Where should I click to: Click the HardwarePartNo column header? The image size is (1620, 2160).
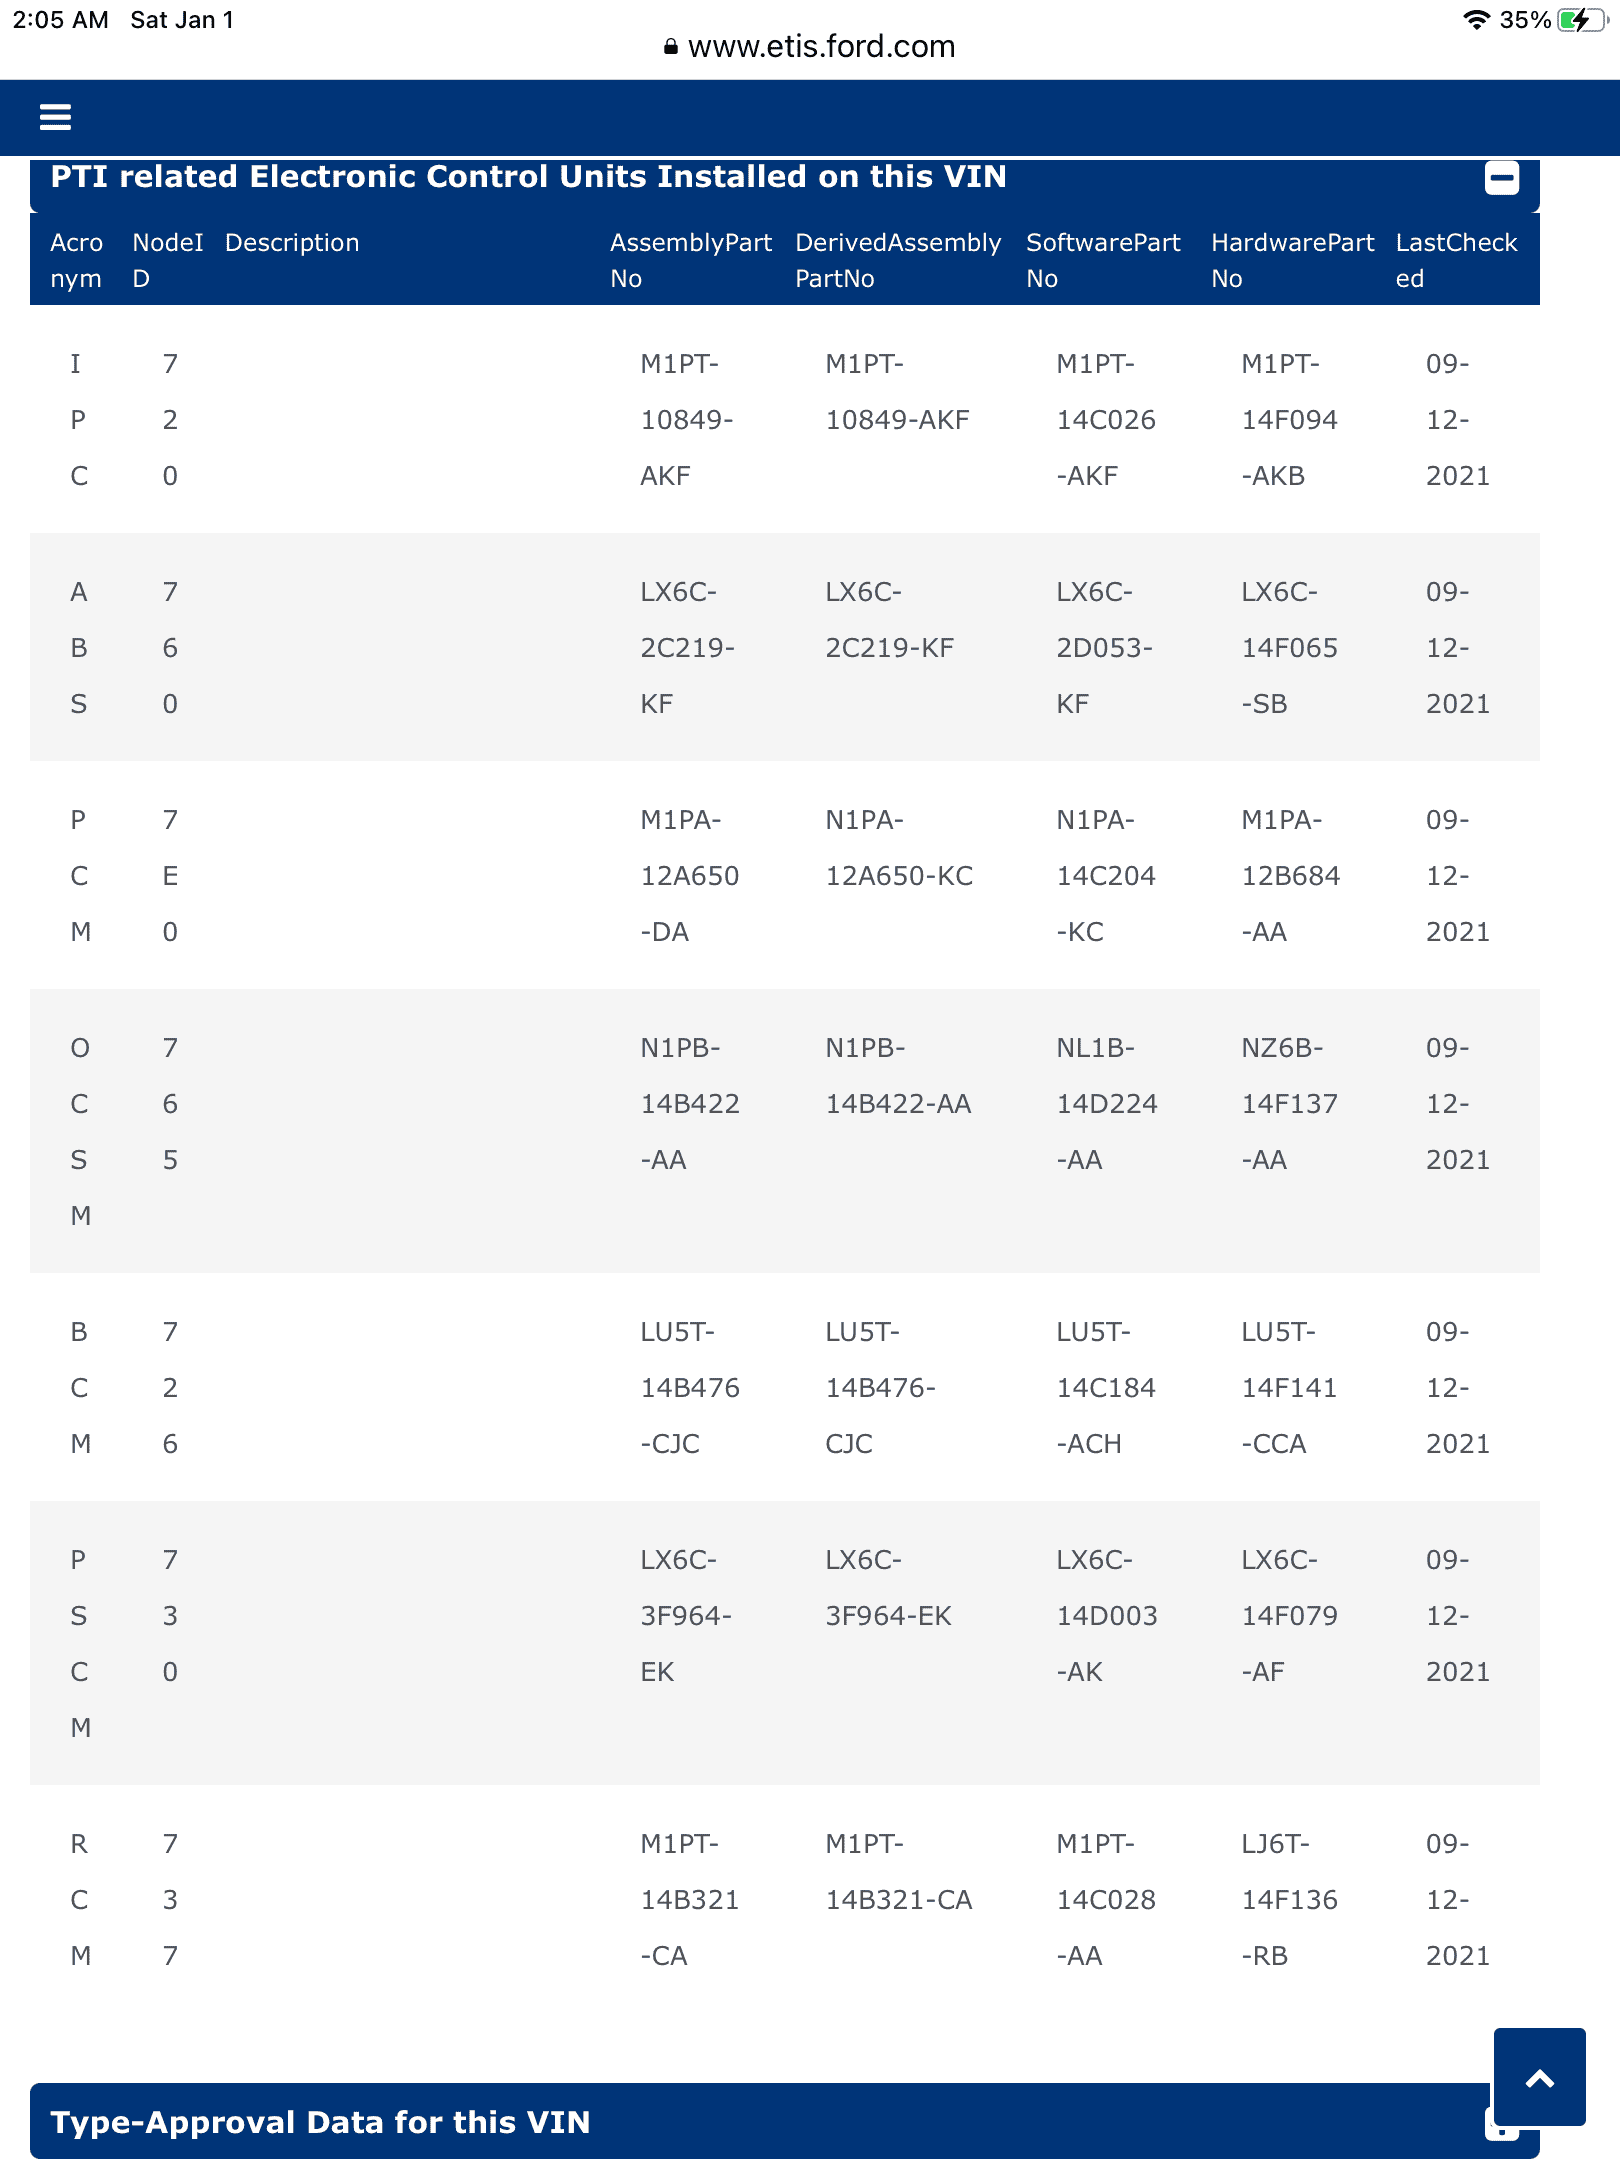(1292, 260)
